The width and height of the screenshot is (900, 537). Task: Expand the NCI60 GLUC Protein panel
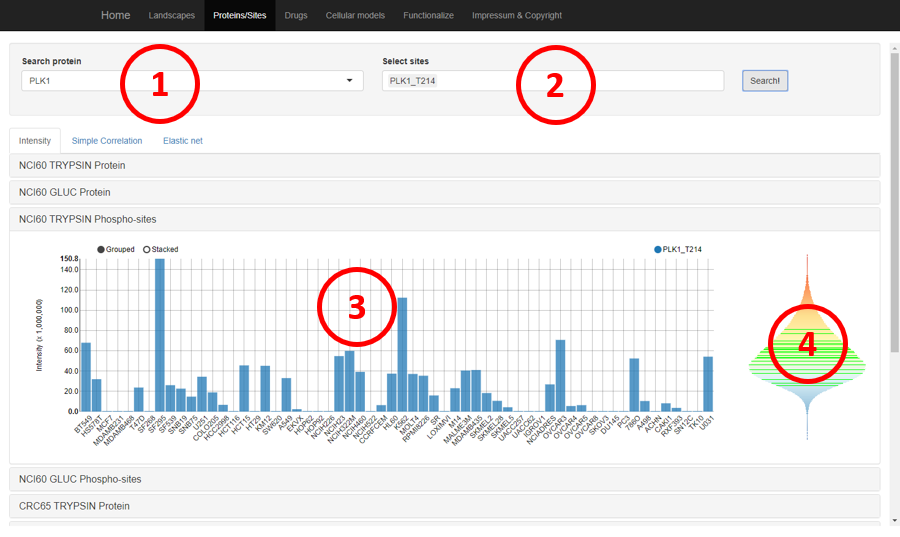click(x=65, y=192)
